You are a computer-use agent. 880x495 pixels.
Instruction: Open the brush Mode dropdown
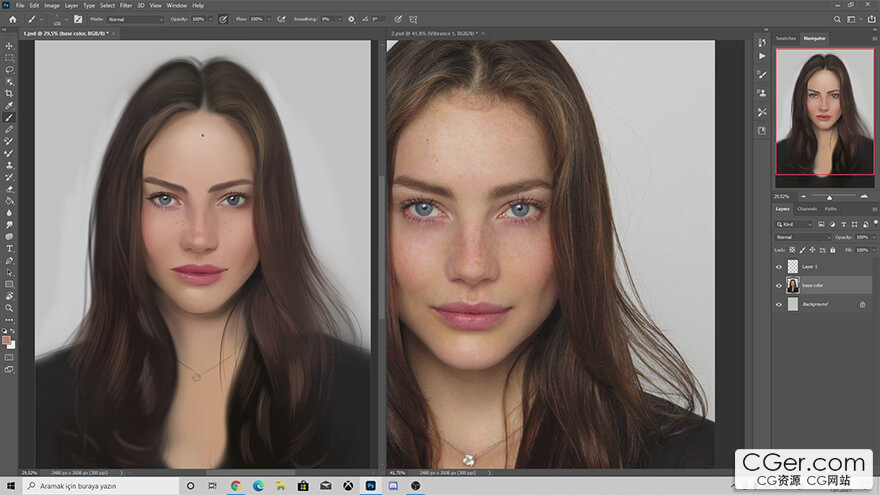[135, 19]
